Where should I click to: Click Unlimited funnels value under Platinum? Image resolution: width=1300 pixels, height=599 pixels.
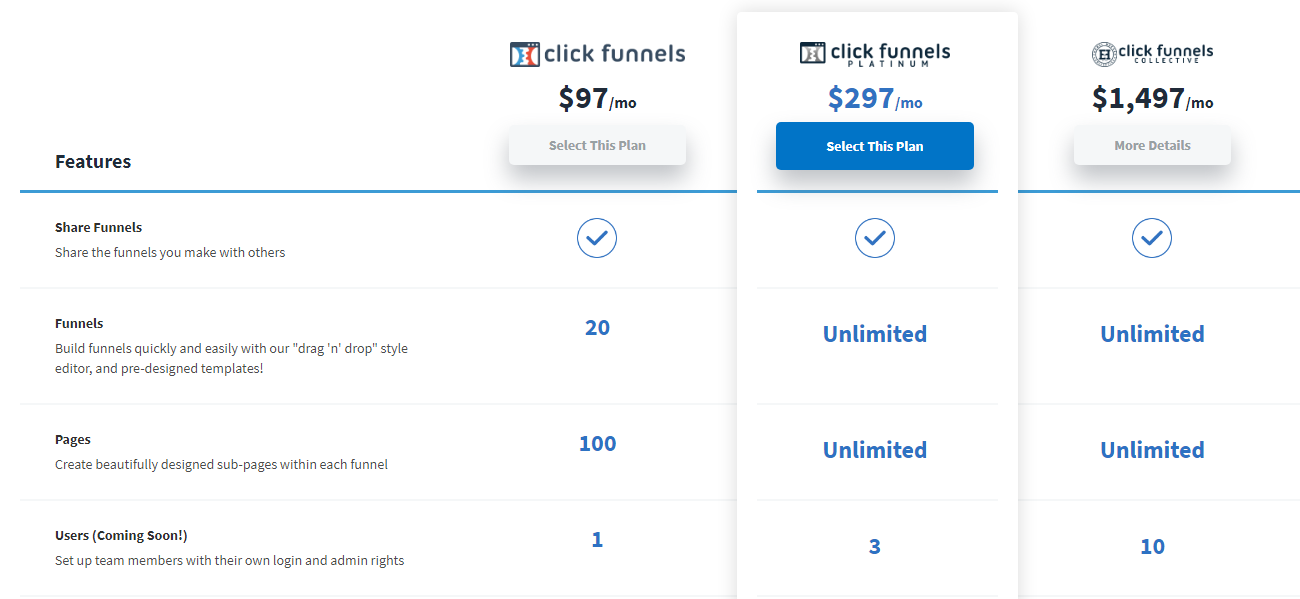(x=875, y=334)
